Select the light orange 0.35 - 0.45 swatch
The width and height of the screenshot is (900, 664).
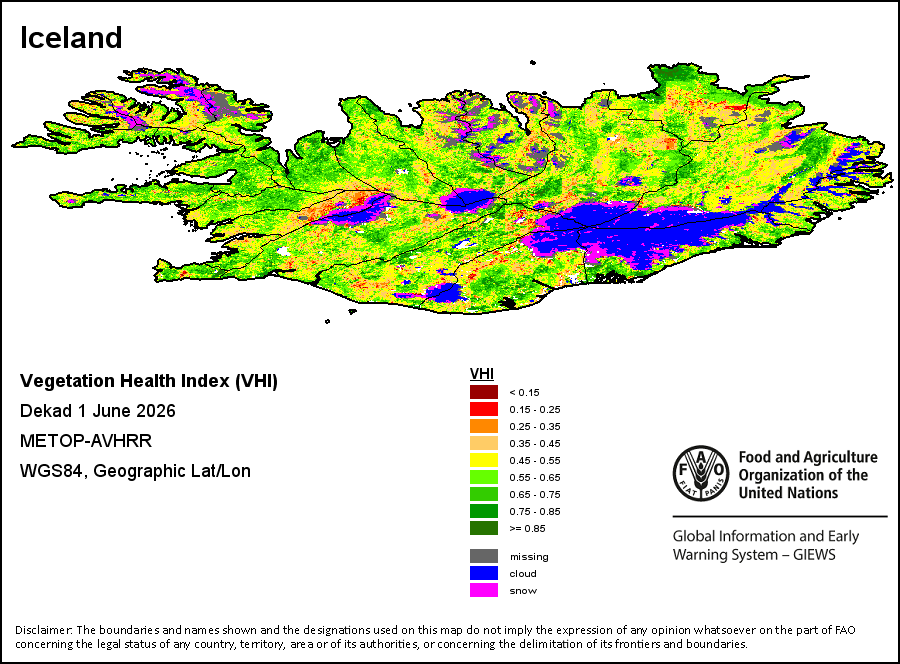tap(484, 443)
